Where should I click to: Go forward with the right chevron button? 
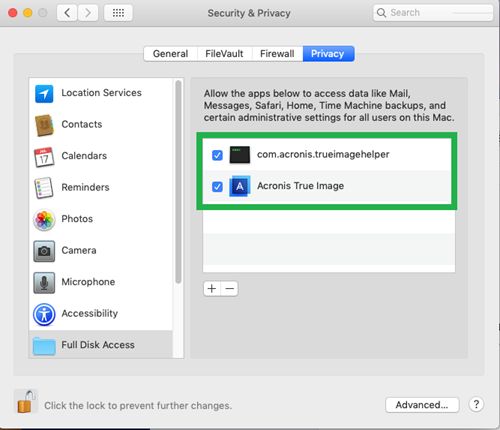[88, 13]
